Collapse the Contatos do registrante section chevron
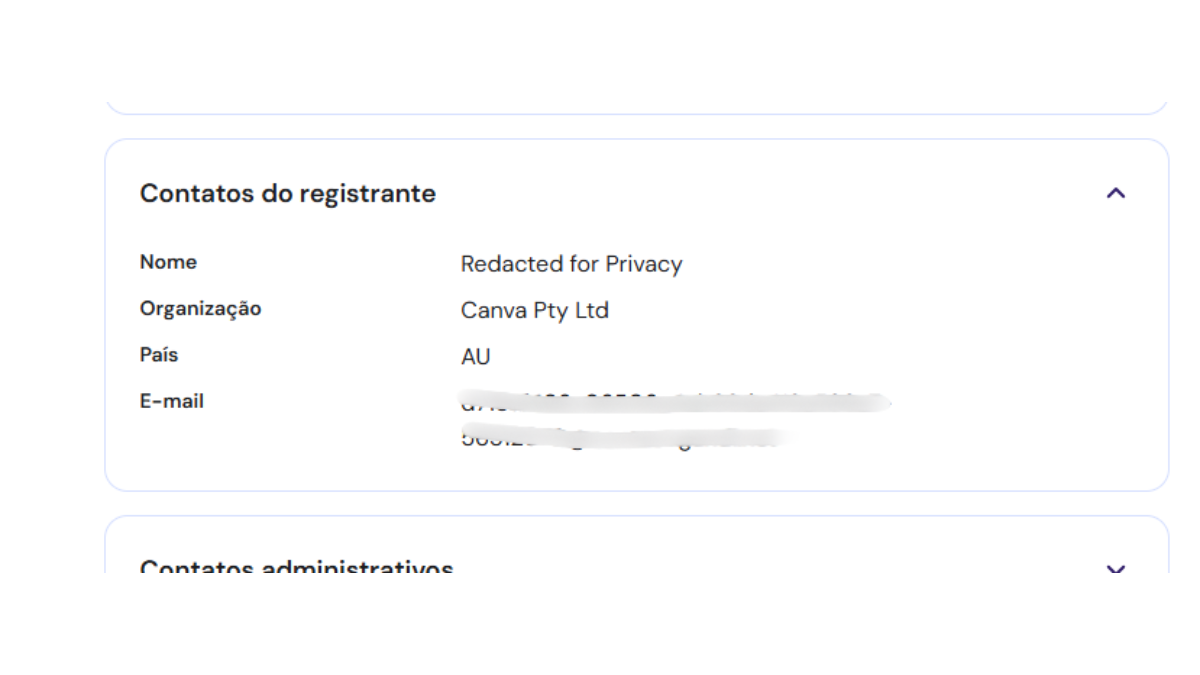This screenshot has width=1200, height=675. click(x=1116, y=193)
